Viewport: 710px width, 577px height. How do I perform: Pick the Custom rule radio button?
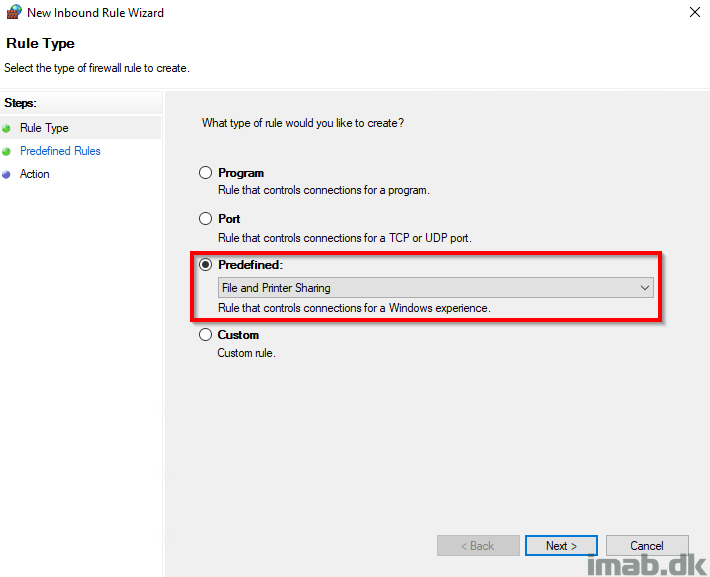[206, 335]
